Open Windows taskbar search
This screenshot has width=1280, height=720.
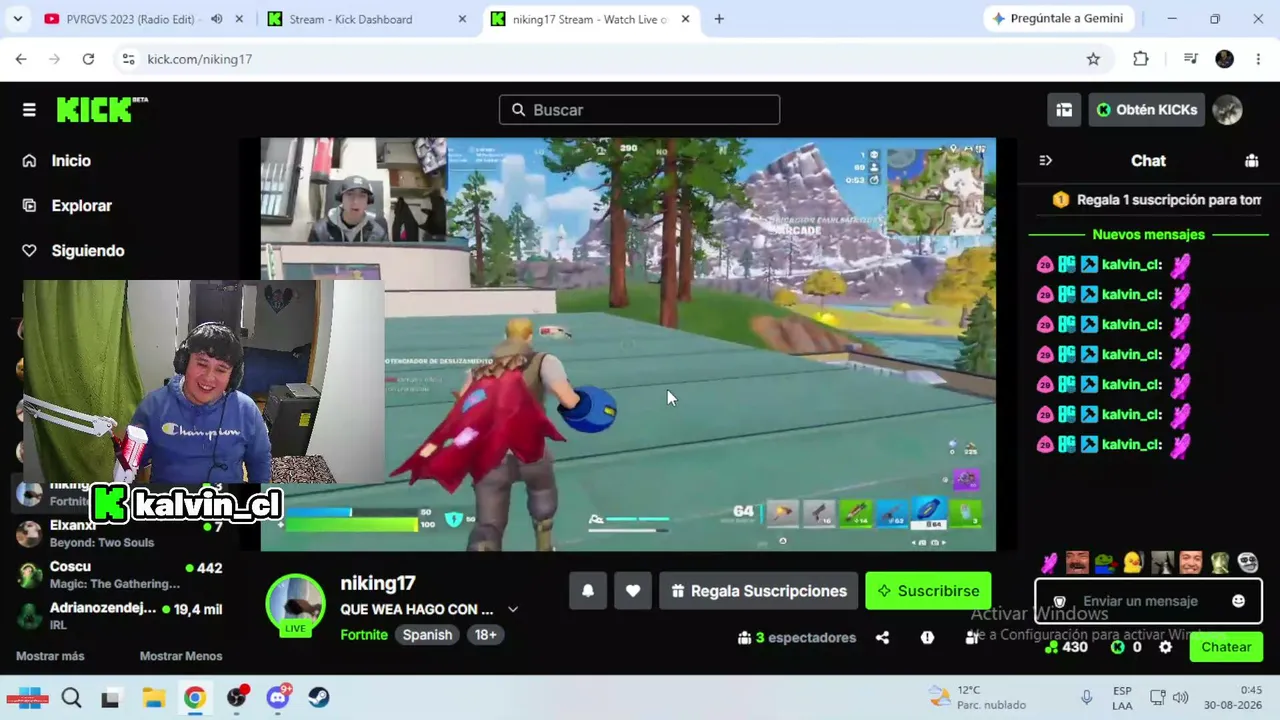[x=71, y=697]
